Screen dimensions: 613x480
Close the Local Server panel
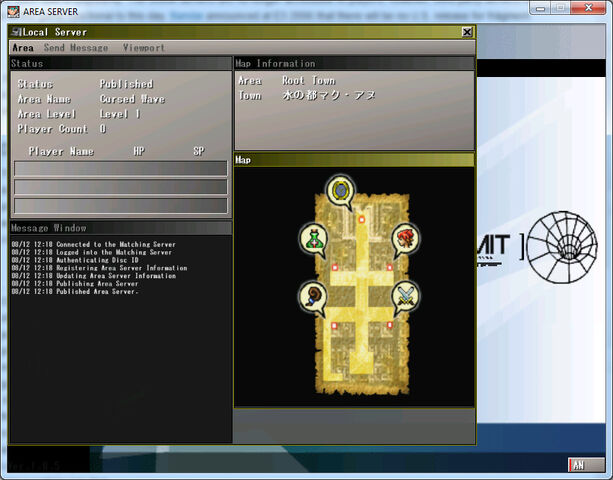pos(467,32)
